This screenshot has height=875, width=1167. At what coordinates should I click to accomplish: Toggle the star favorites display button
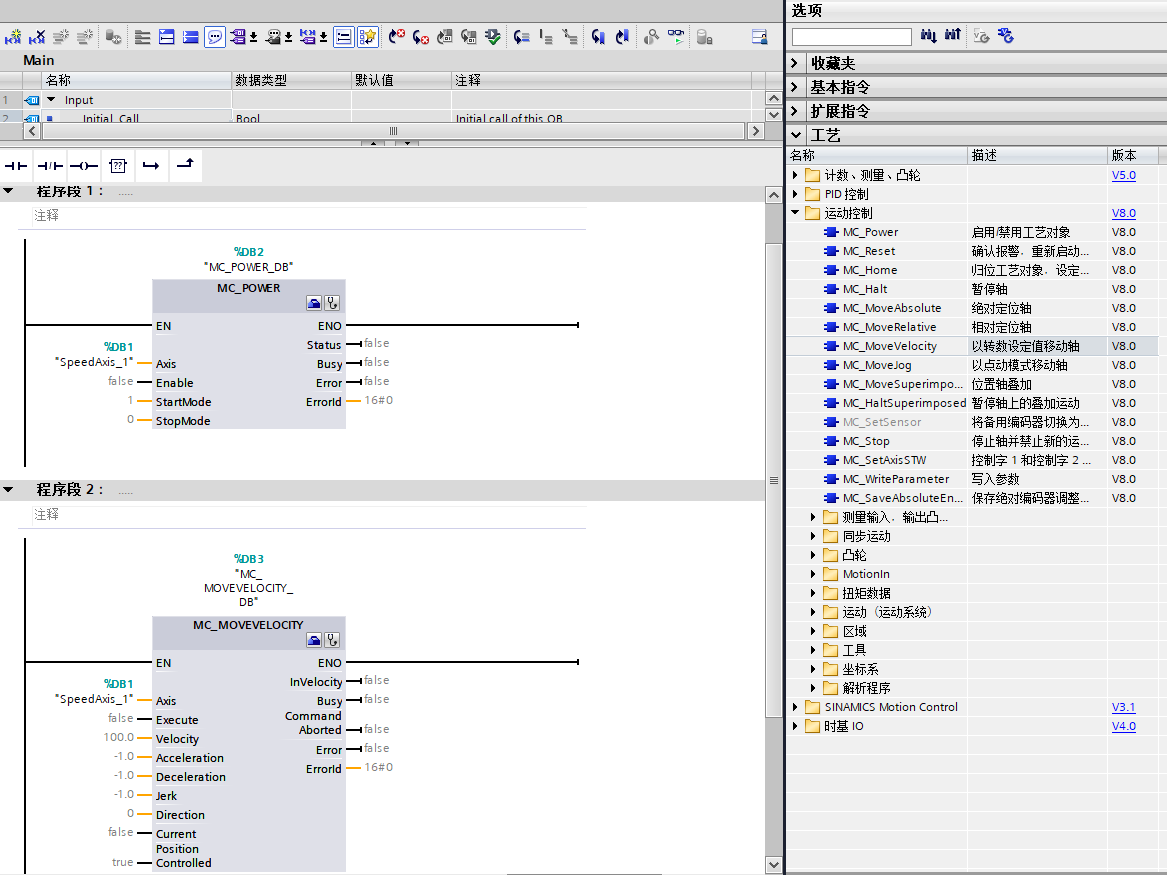pyautogui.click(x=368, y=37)
